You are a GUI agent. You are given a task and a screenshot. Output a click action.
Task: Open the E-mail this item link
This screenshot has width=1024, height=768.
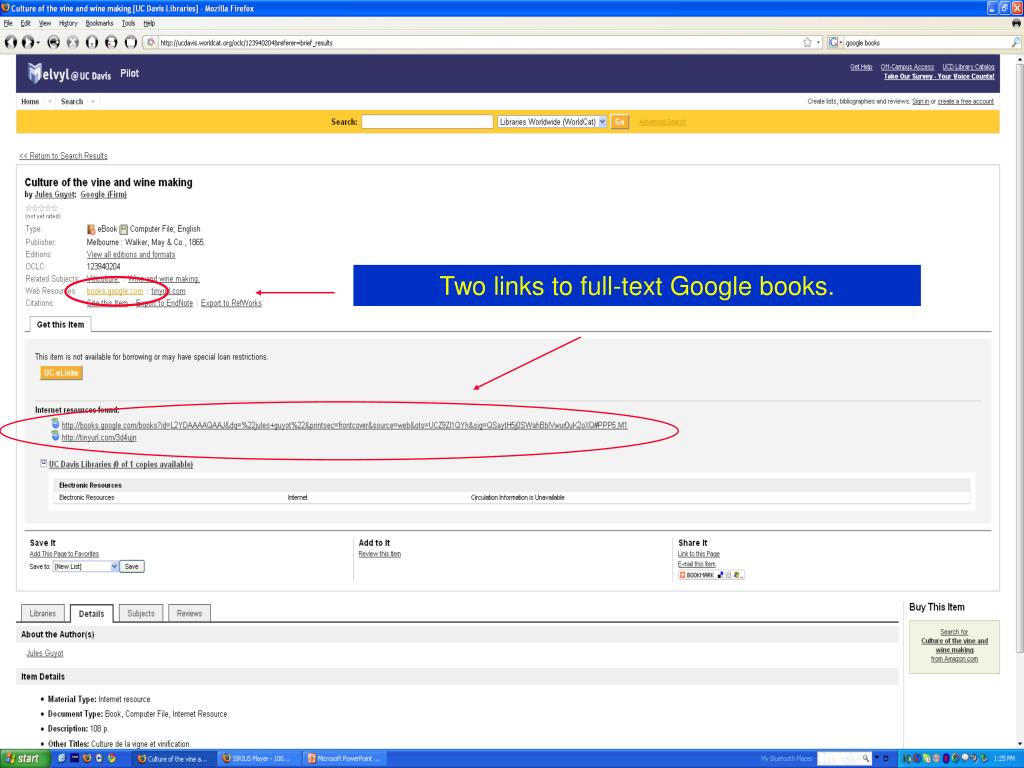click(696, 564)
